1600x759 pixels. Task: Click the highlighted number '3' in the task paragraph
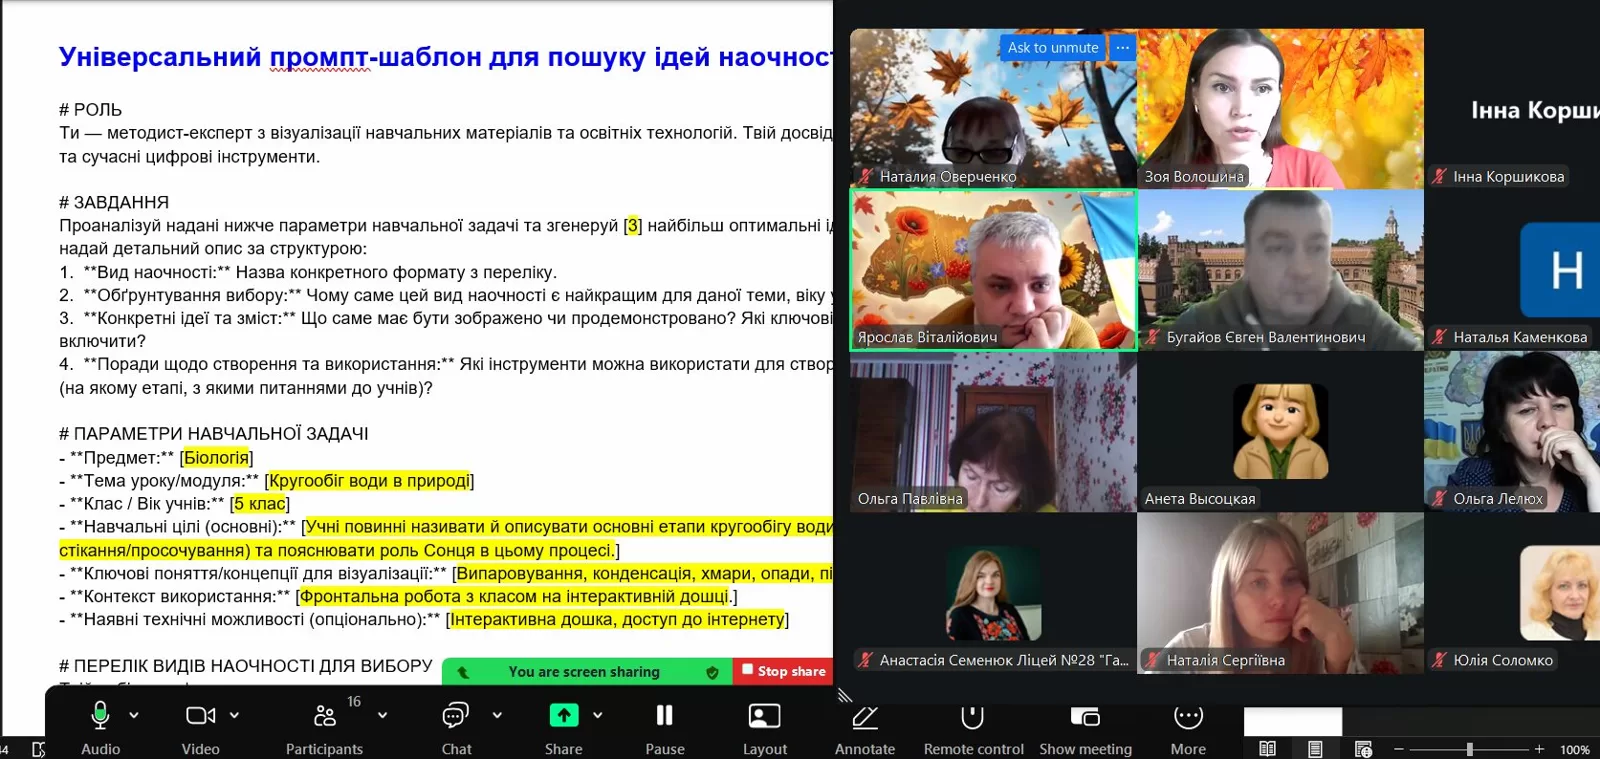(632, 226)
